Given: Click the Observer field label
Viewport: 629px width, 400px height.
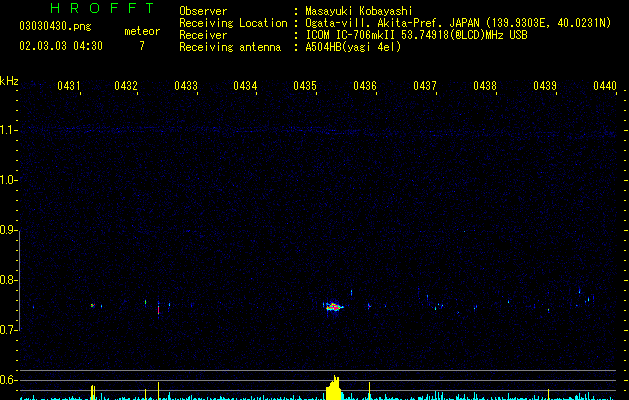Looking at the screenshot, I should click(x=203, y=11).
